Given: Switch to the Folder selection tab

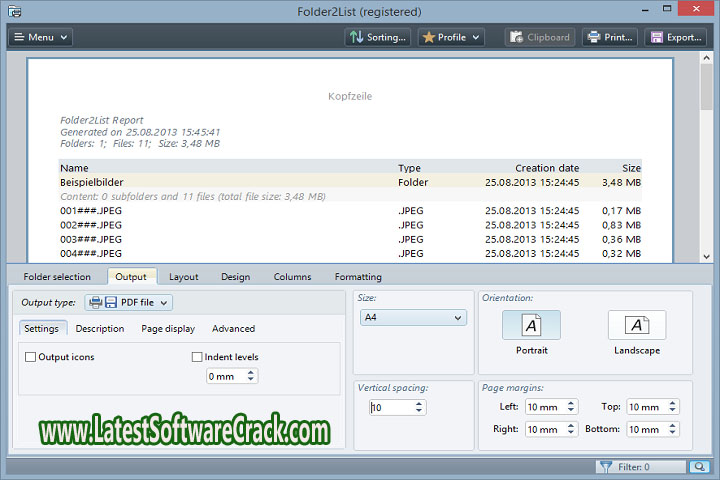Looking at the screenshot, I should [x=57, y=277].
